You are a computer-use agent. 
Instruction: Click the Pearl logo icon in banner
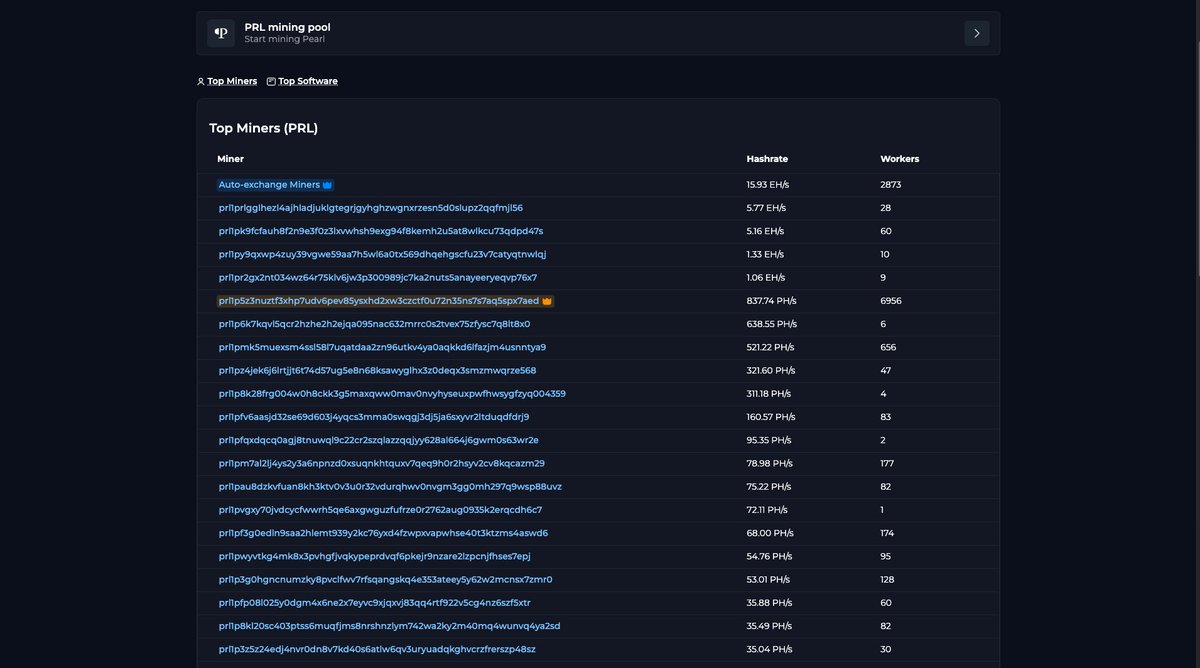click(x=221, y=33)
